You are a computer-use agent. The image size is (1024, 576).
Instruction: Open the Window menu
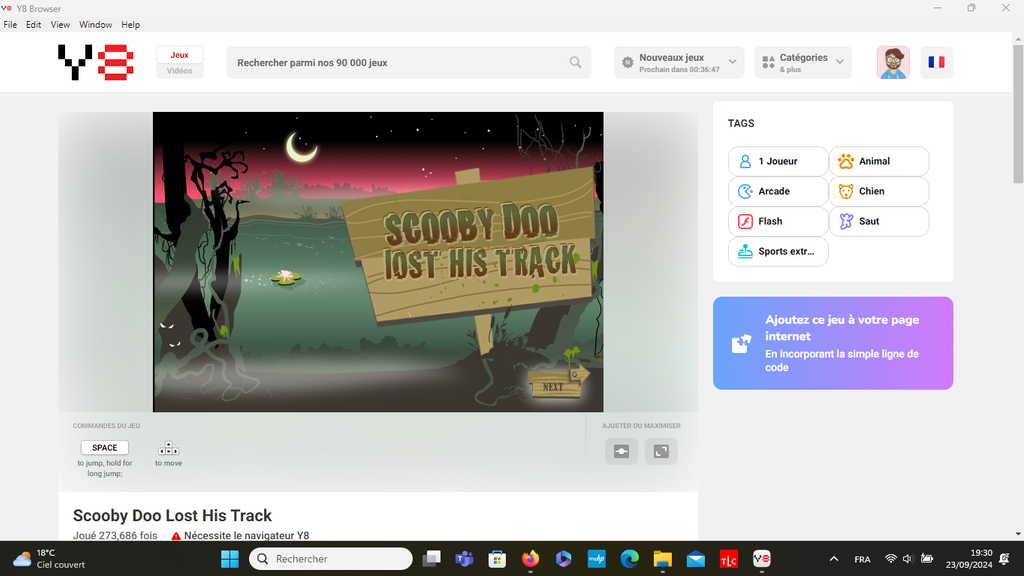click(x=96, y=24)
